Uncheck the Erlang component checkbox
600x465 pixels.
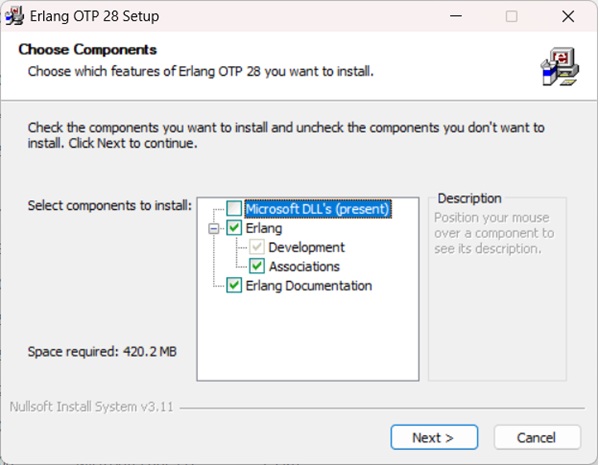234,228
